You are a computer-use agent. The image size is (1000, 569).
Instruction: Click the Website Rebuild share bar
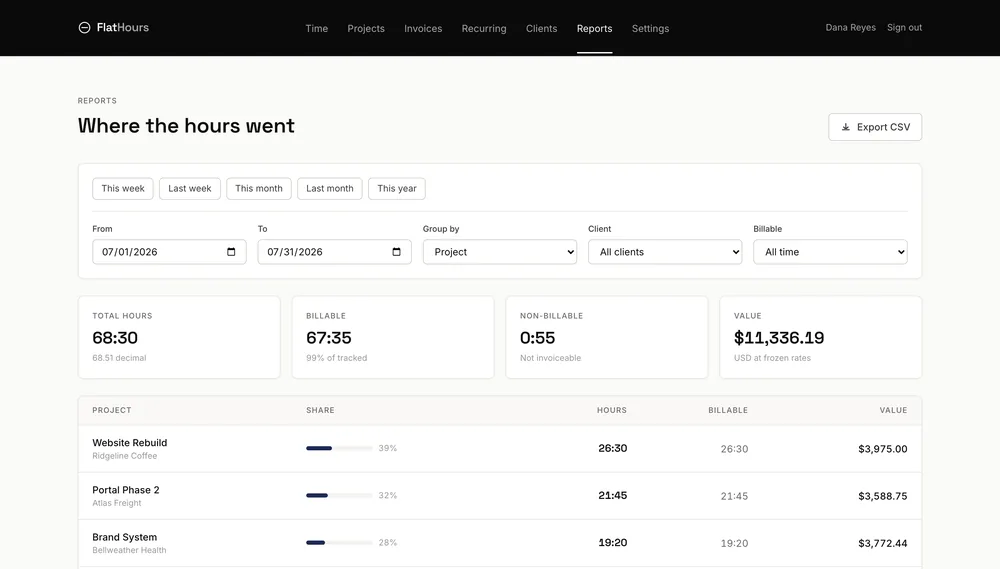[x=339, y=448]
